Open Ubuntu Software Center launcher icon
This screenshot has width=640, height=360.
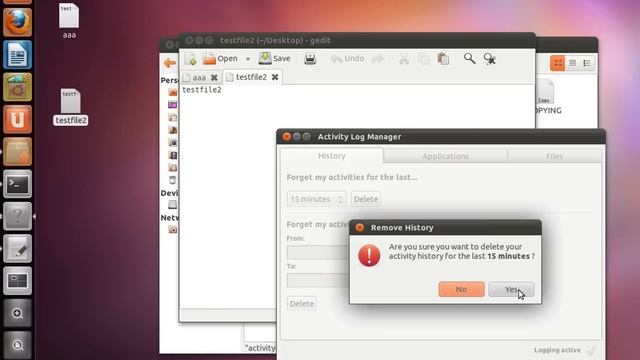[17, 87]
